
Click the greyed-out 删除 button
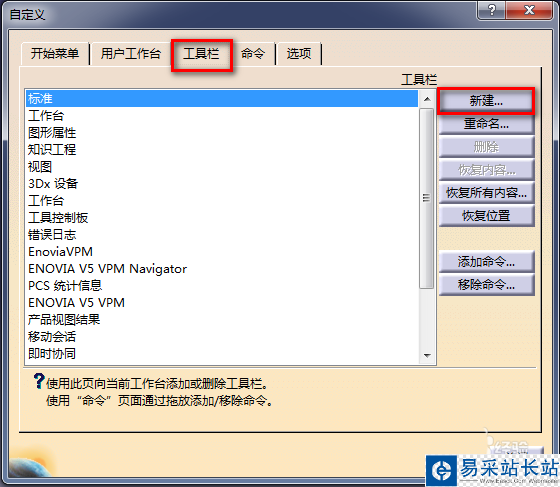[486, 147]
